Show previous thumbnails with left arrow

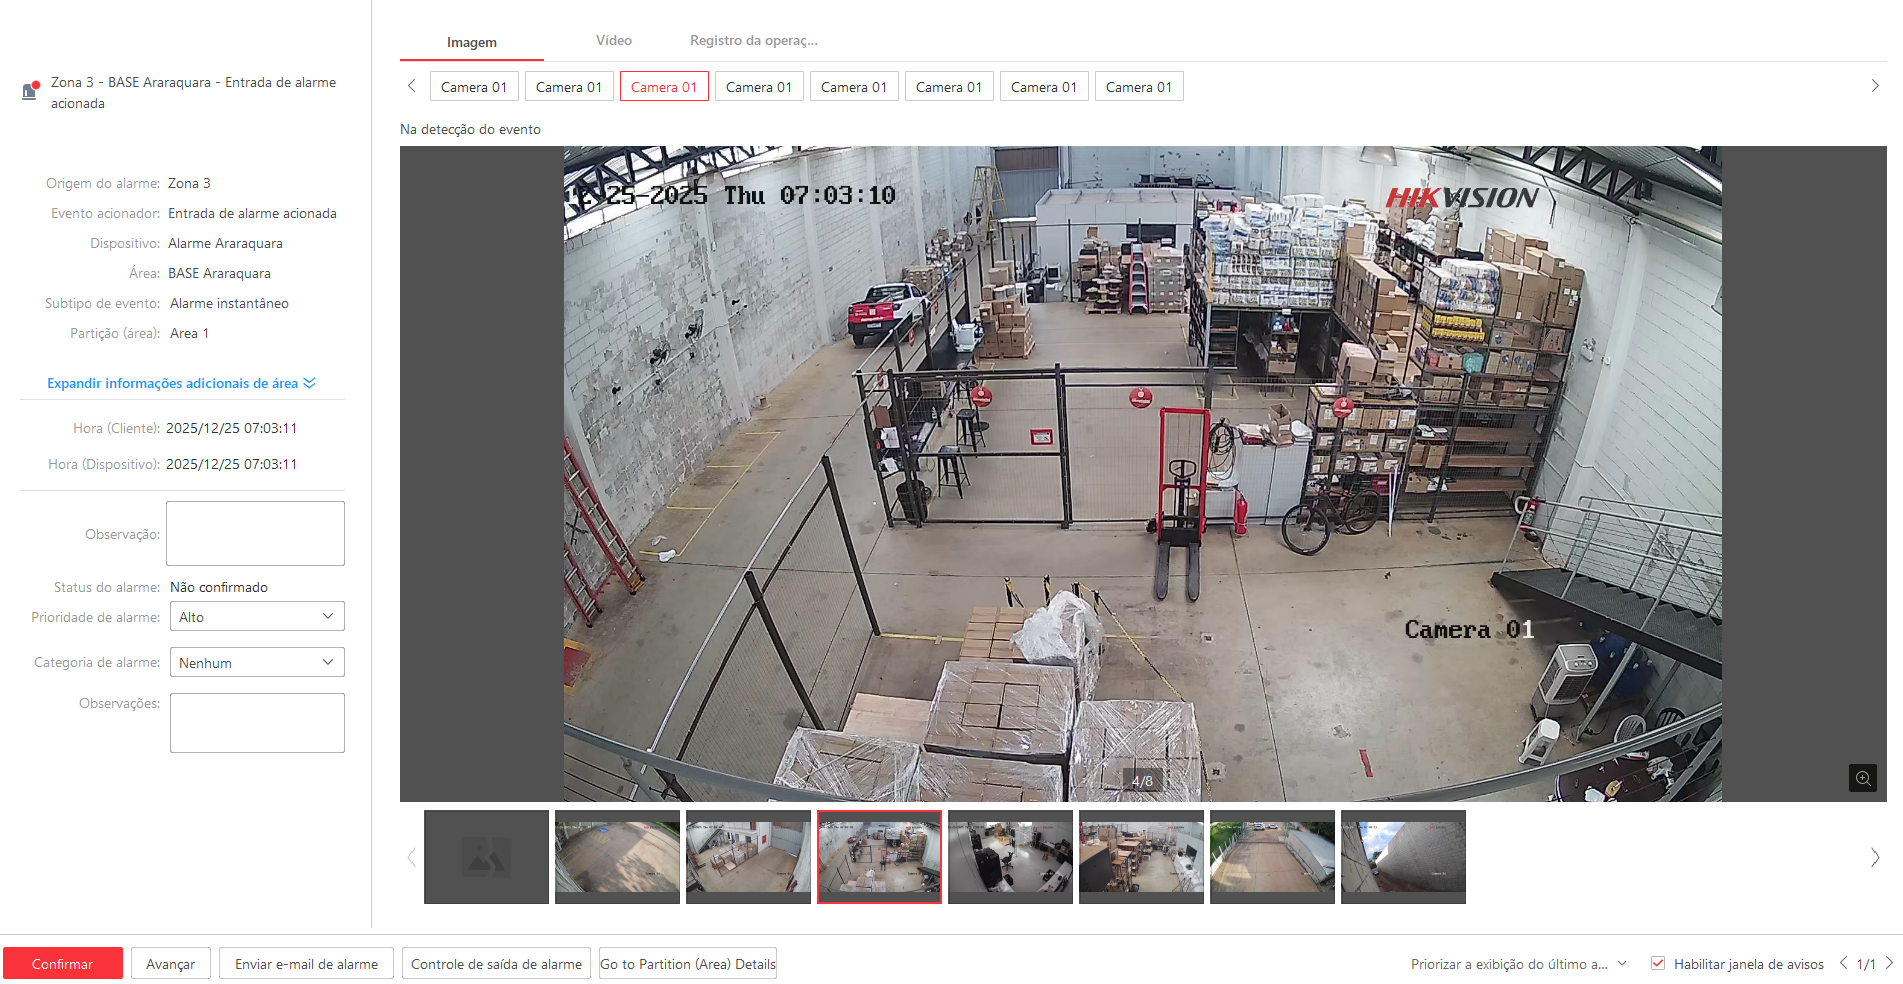411,857
